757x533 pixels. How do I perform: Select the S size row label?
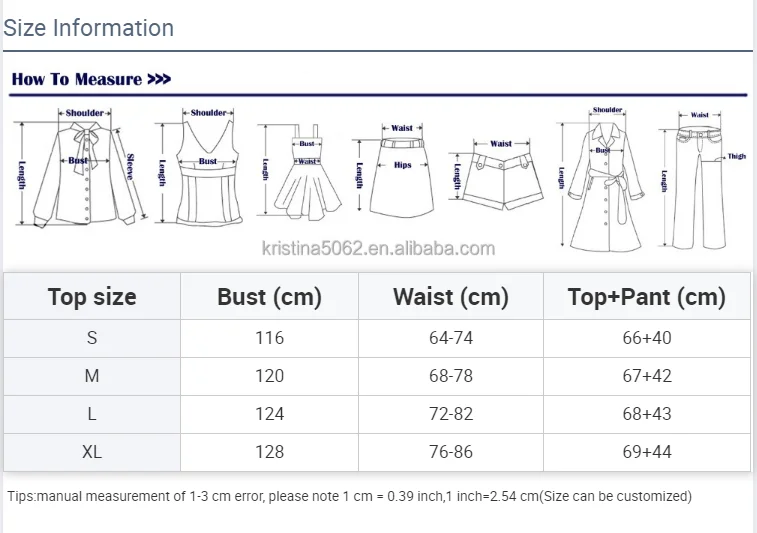[x=92, y=338]
